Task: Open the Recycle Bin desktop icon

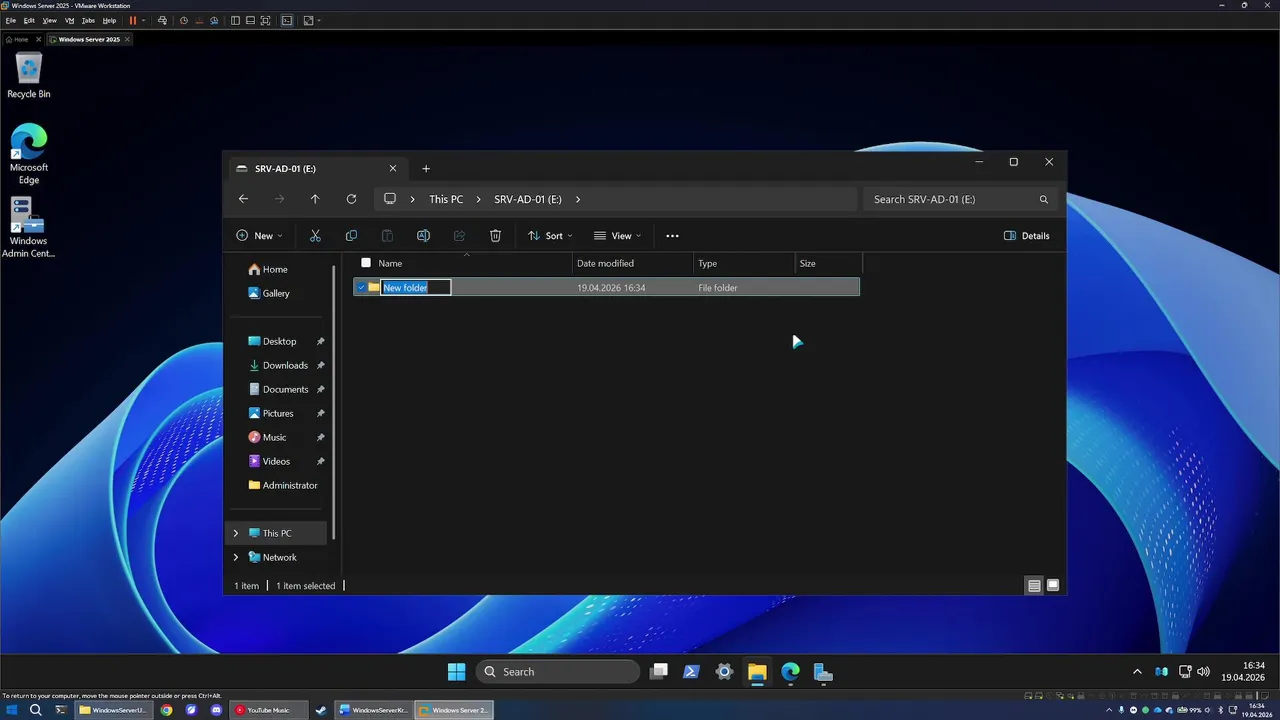Action: [29, 75]
